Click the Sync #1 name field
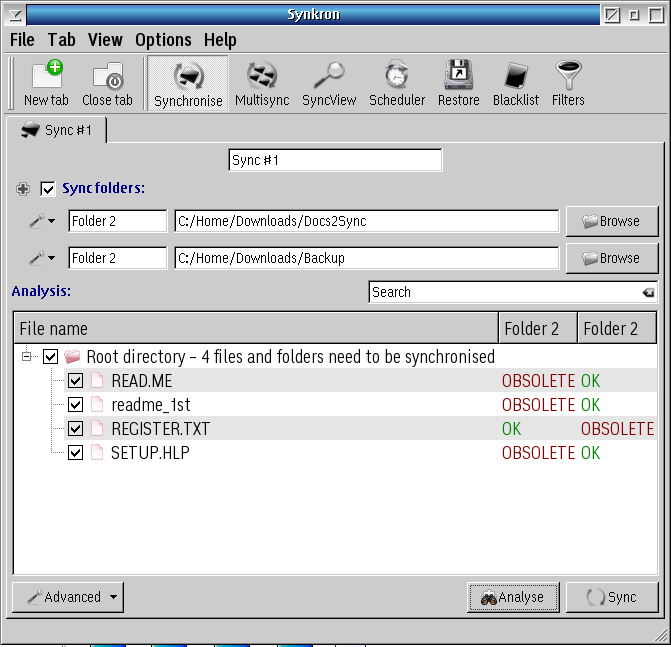This screenshot has height=647, width=671. click(335, 160)
